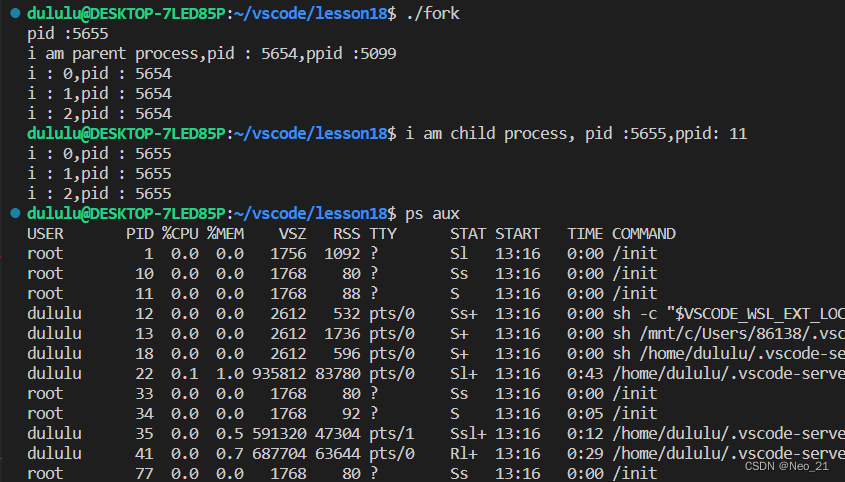Click the PID column header

click(140, 233)
